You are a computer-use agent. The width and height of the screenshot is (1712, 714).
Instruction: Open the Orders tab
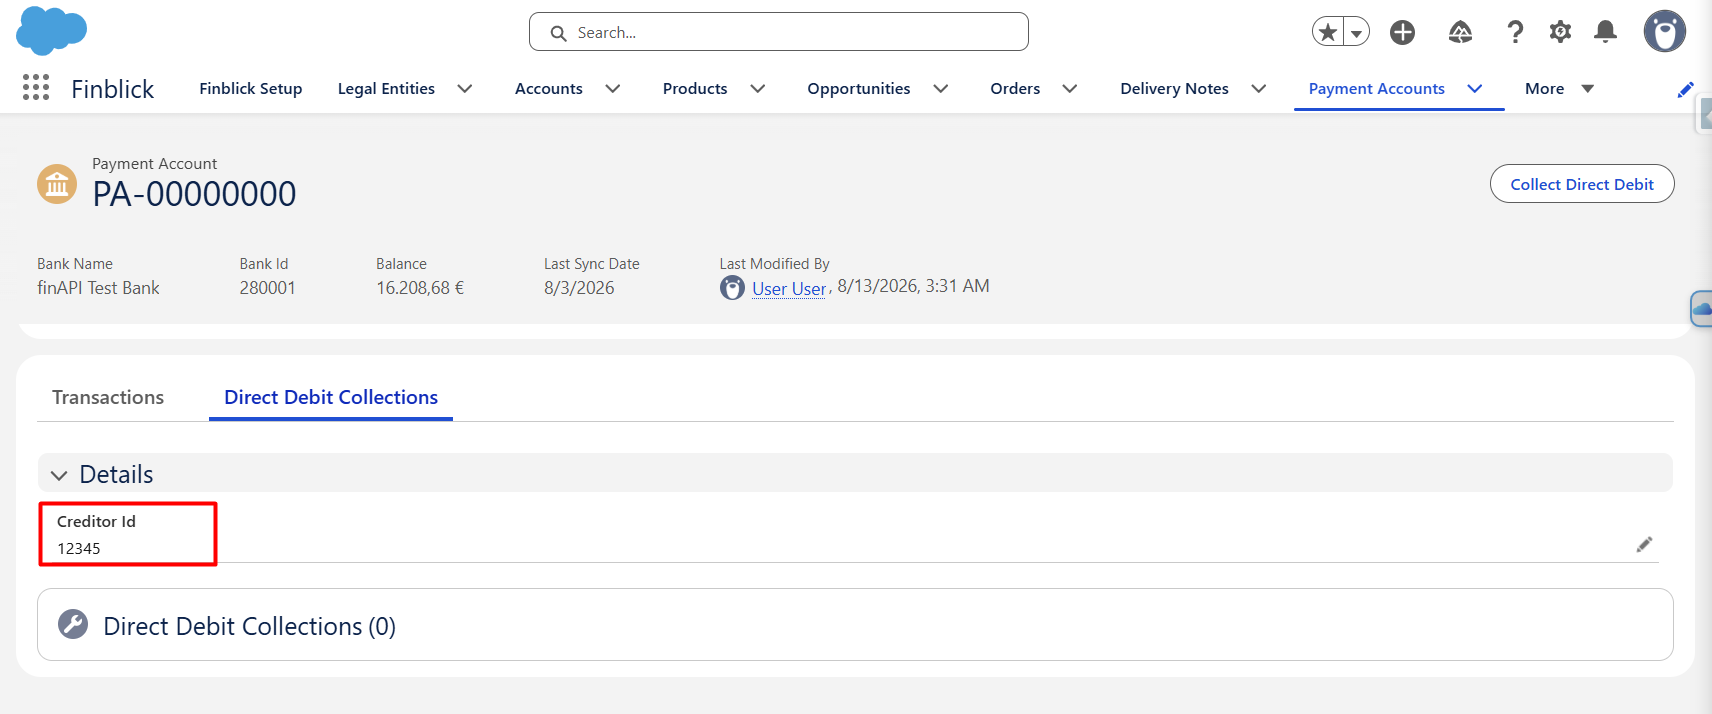(x=1015, y=89)
